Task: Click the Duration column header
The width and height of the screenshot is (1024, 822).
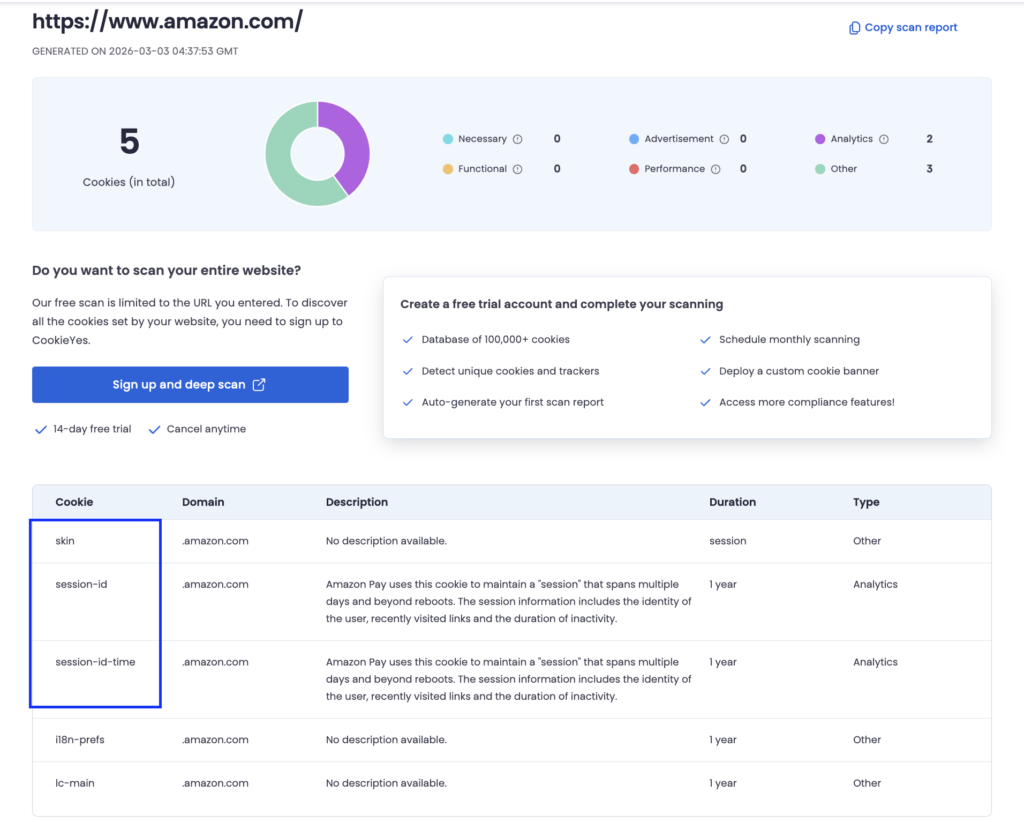Action: [733, 502]
